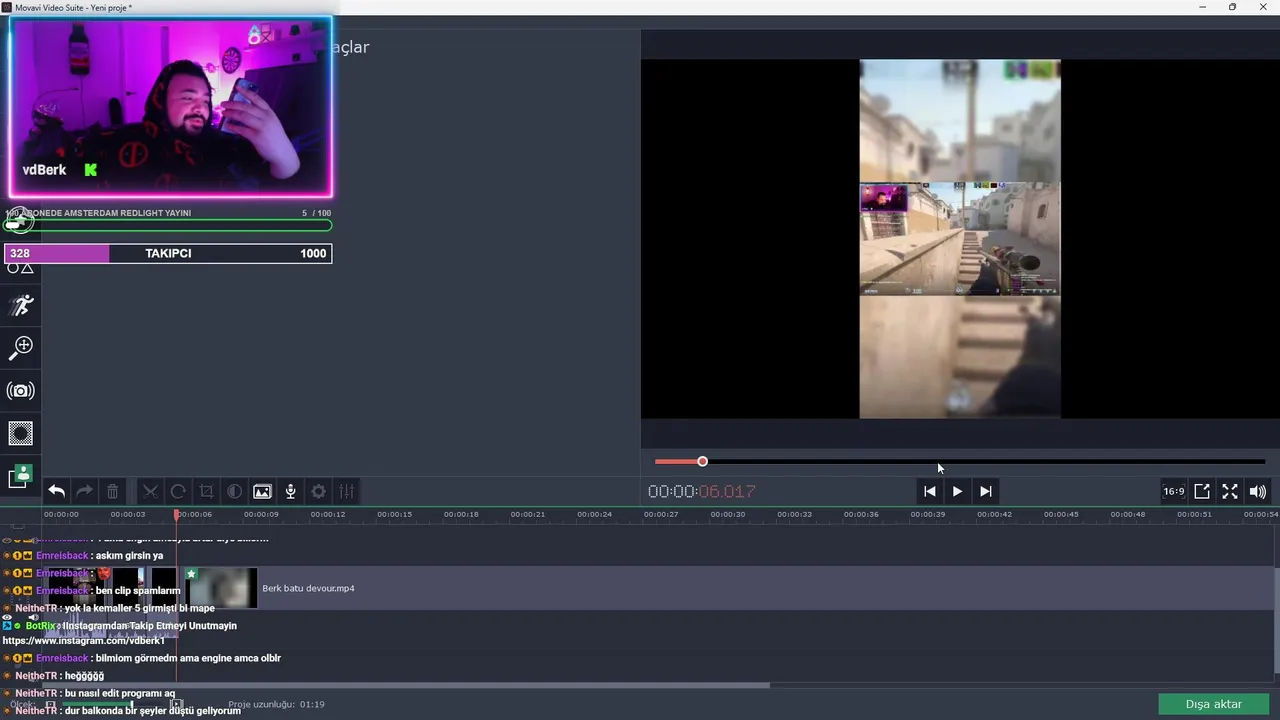Delete the selected clip with trash icon
Viewport: 1280px width, 720px height.
click(x=113, y=491)
